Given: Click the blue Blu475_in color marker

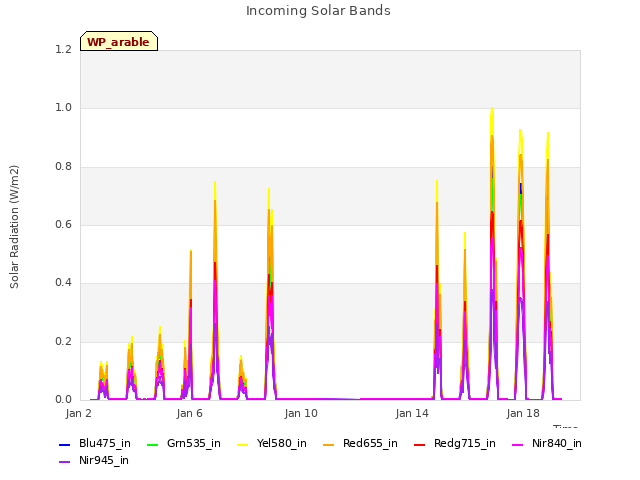Looking at the screenshot, I should click(x=64, y=444).
